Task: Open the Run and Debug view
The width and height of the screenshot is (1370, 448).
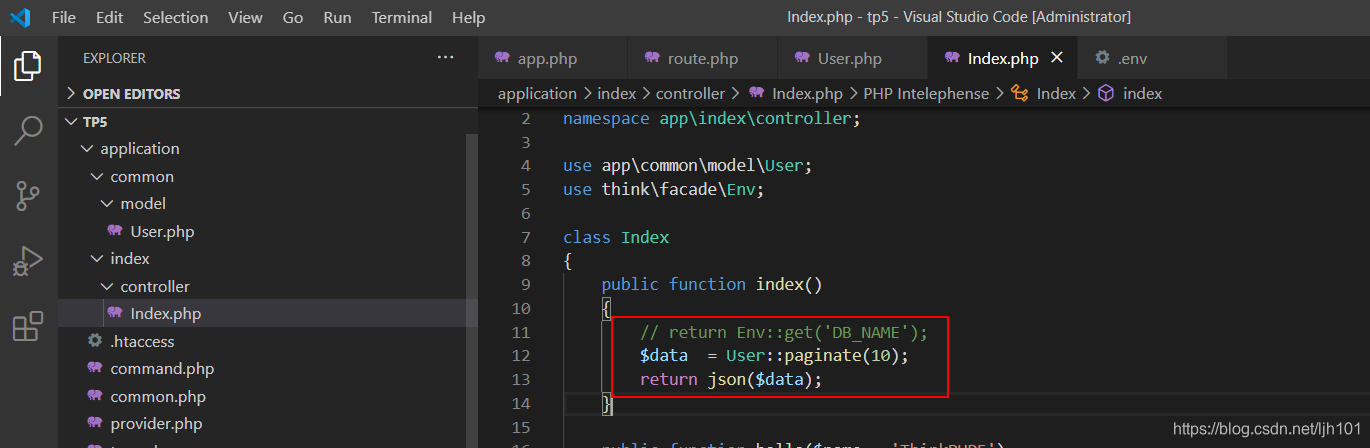Action: pyautogui.click(x=28, y=261)
